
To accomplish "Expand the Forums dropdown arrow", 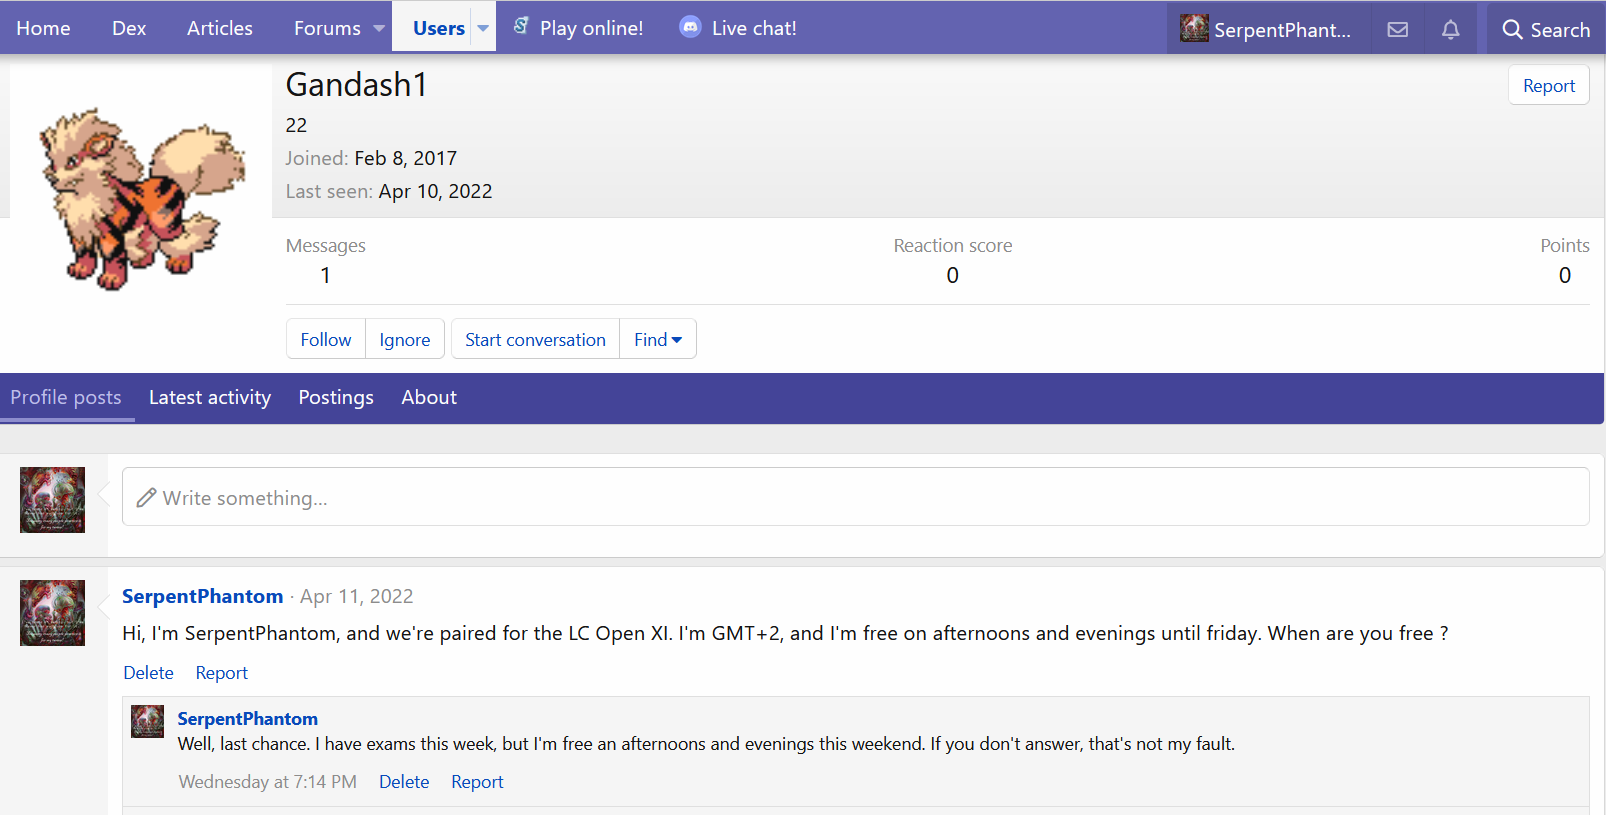I will (x=379, y=28).
